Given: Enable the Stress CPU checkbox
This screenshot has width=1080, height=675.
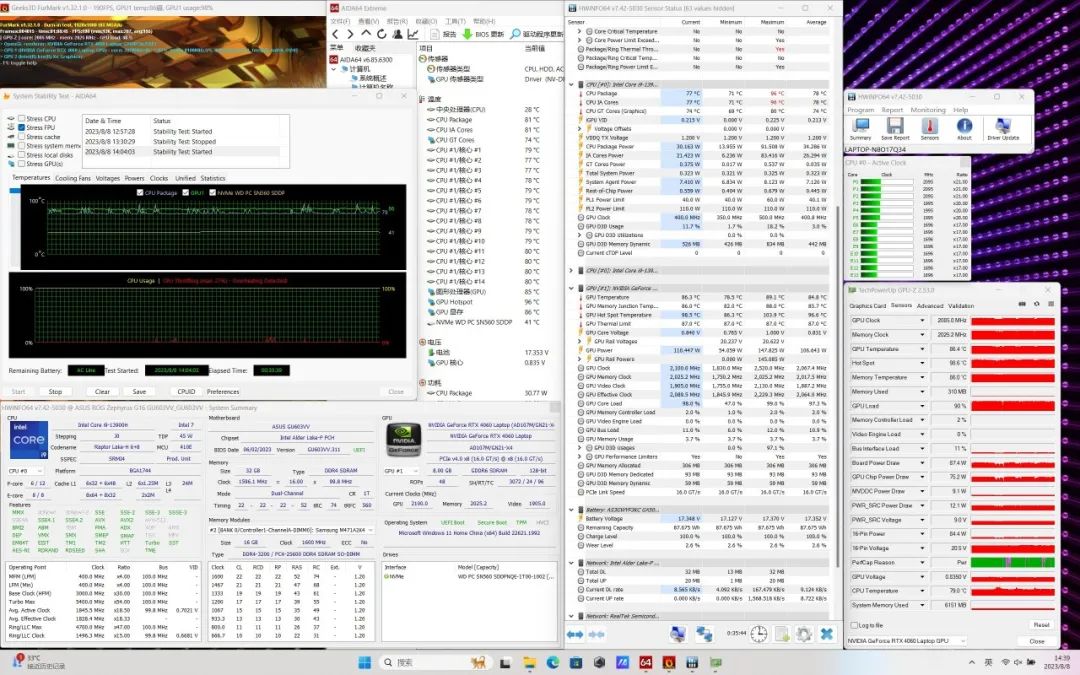Looking at the screenshot, I should 21,119.
